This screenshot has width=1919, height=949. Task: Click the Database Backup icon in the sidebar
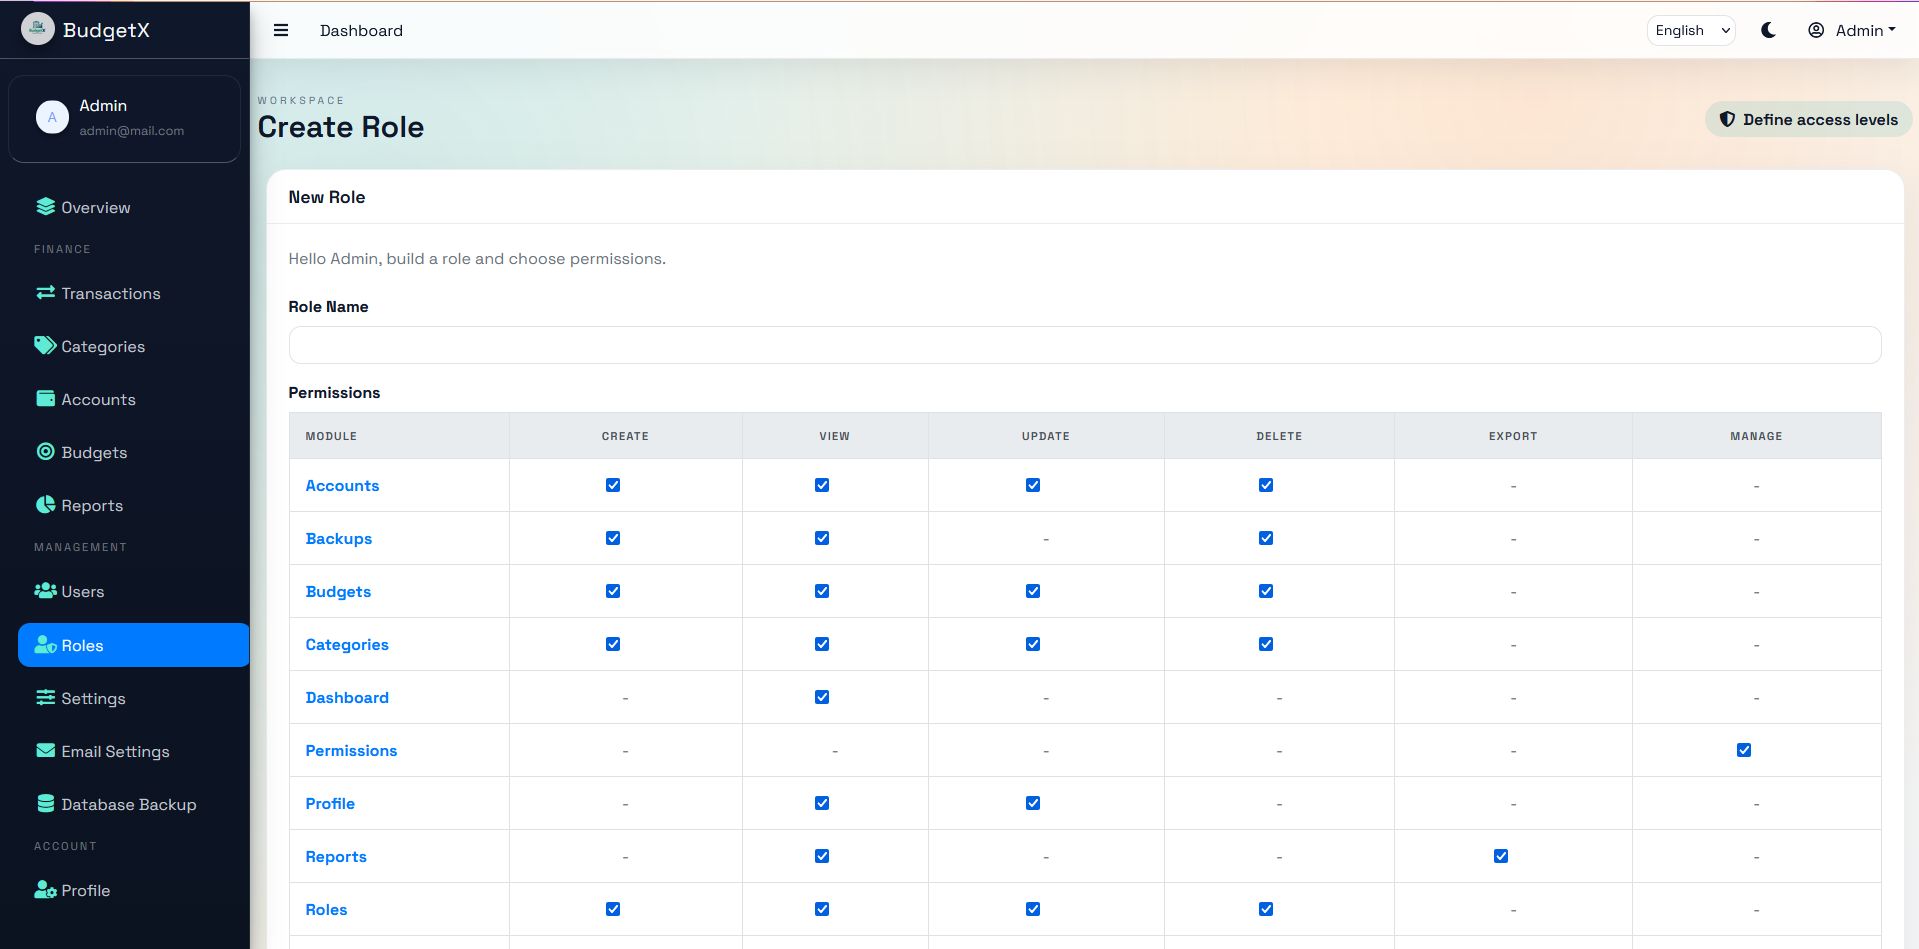[x=45, y=804]
